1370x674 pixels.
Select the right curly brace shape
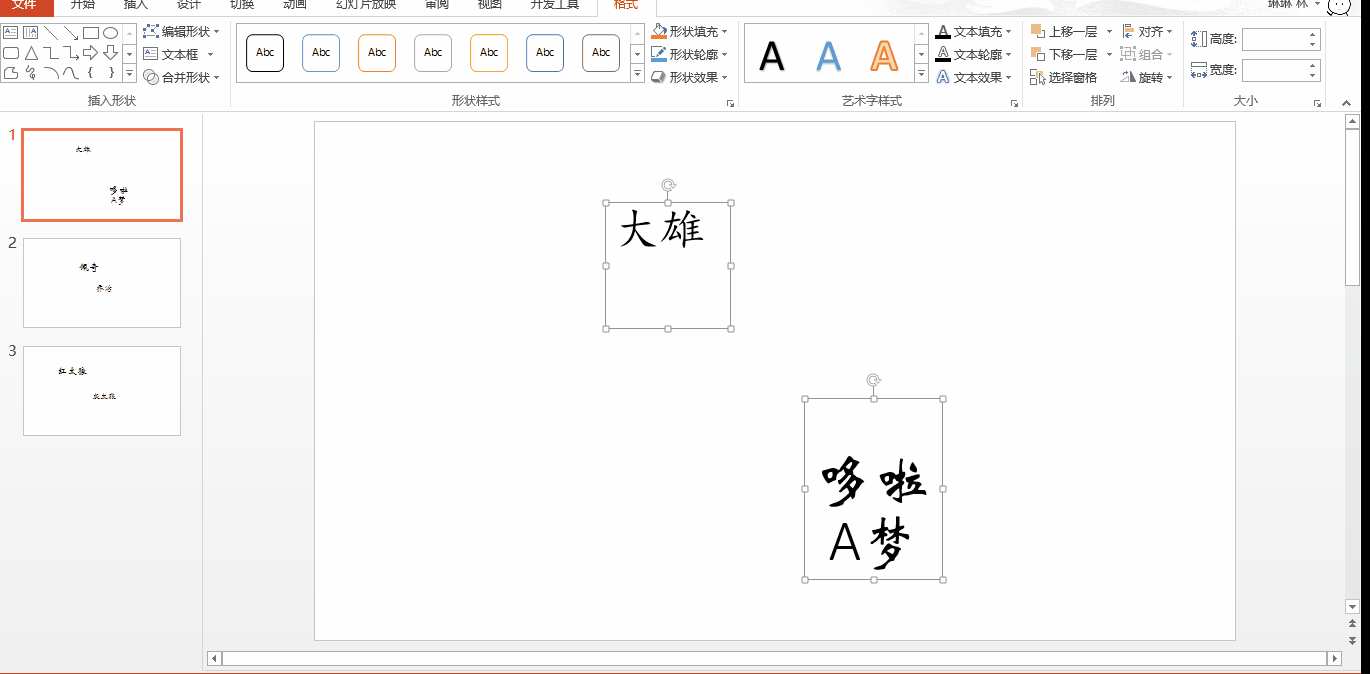coord(112,72)
